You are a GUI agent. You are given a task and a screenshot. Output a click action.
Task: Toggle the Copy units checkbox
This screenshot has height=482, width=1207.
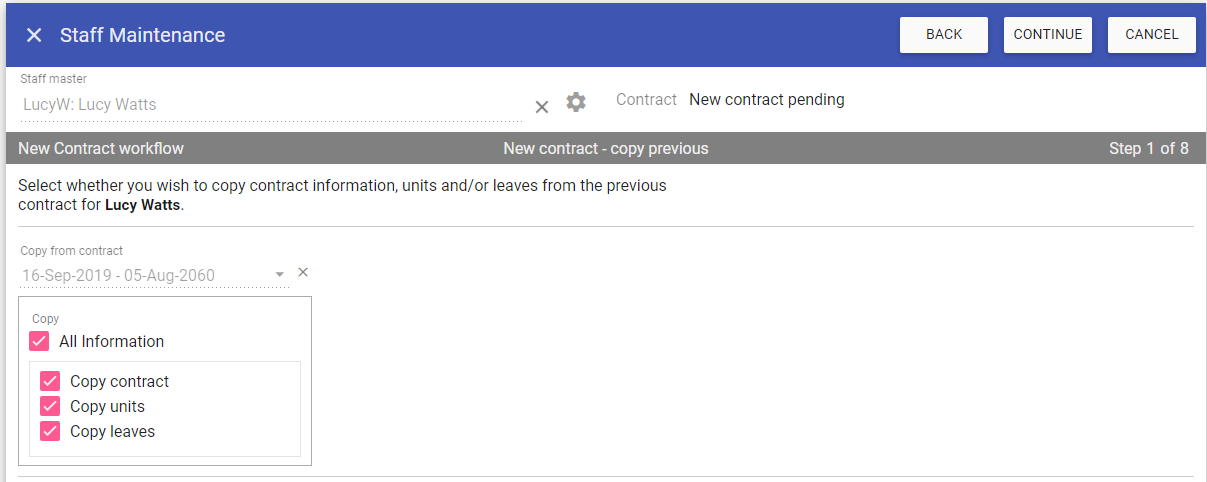(x=50, y=407)
